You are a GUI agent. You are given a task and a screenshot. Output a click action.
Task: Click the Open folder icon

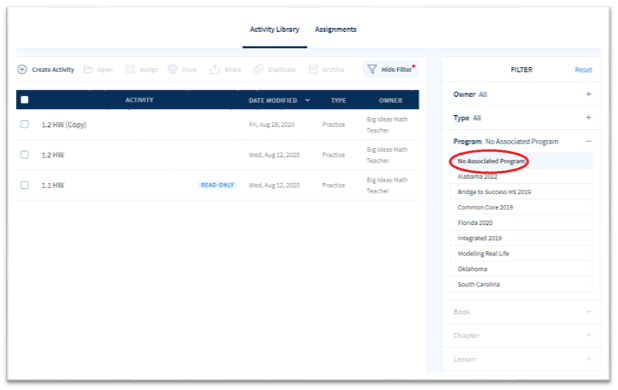88,69
